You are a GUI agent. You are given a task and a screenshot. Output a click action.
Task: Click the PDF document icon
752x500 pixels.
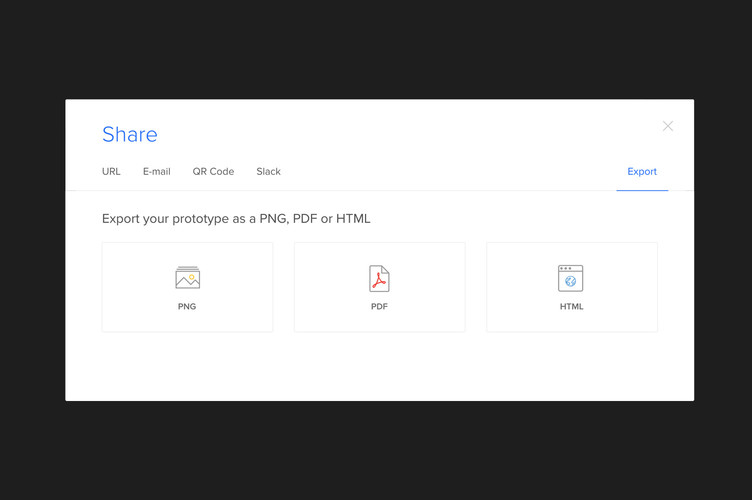pyautogui.click(x=379, y=279)
